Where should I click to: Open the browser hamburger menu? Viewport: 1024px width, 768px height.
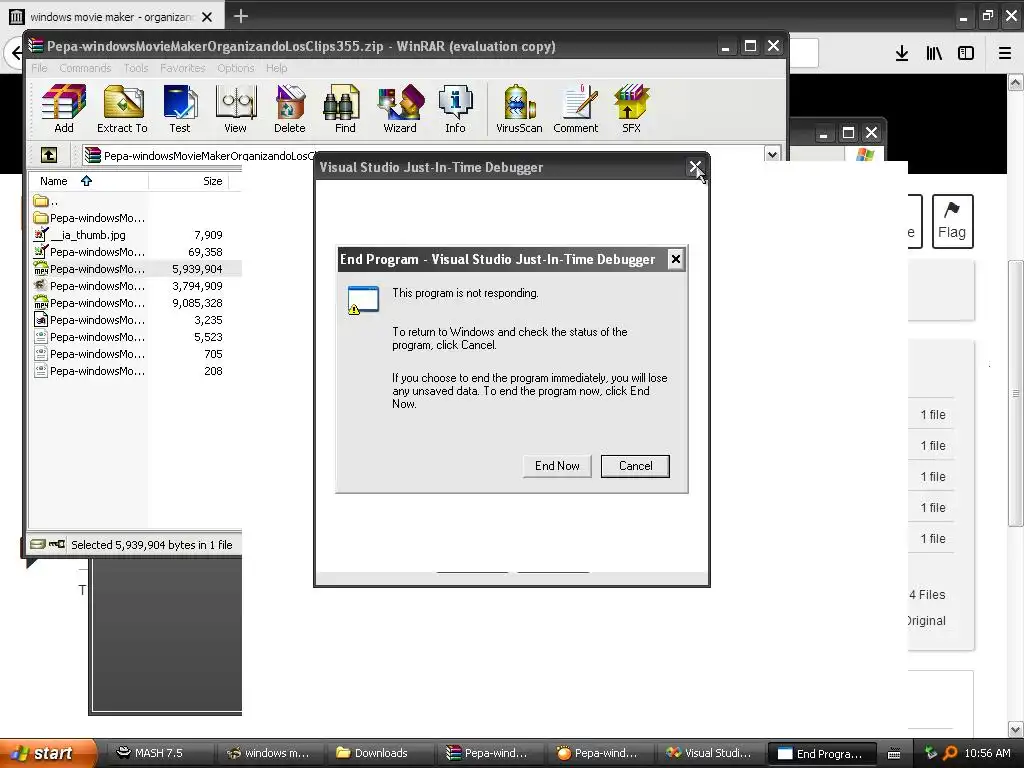pos(1004,54)
